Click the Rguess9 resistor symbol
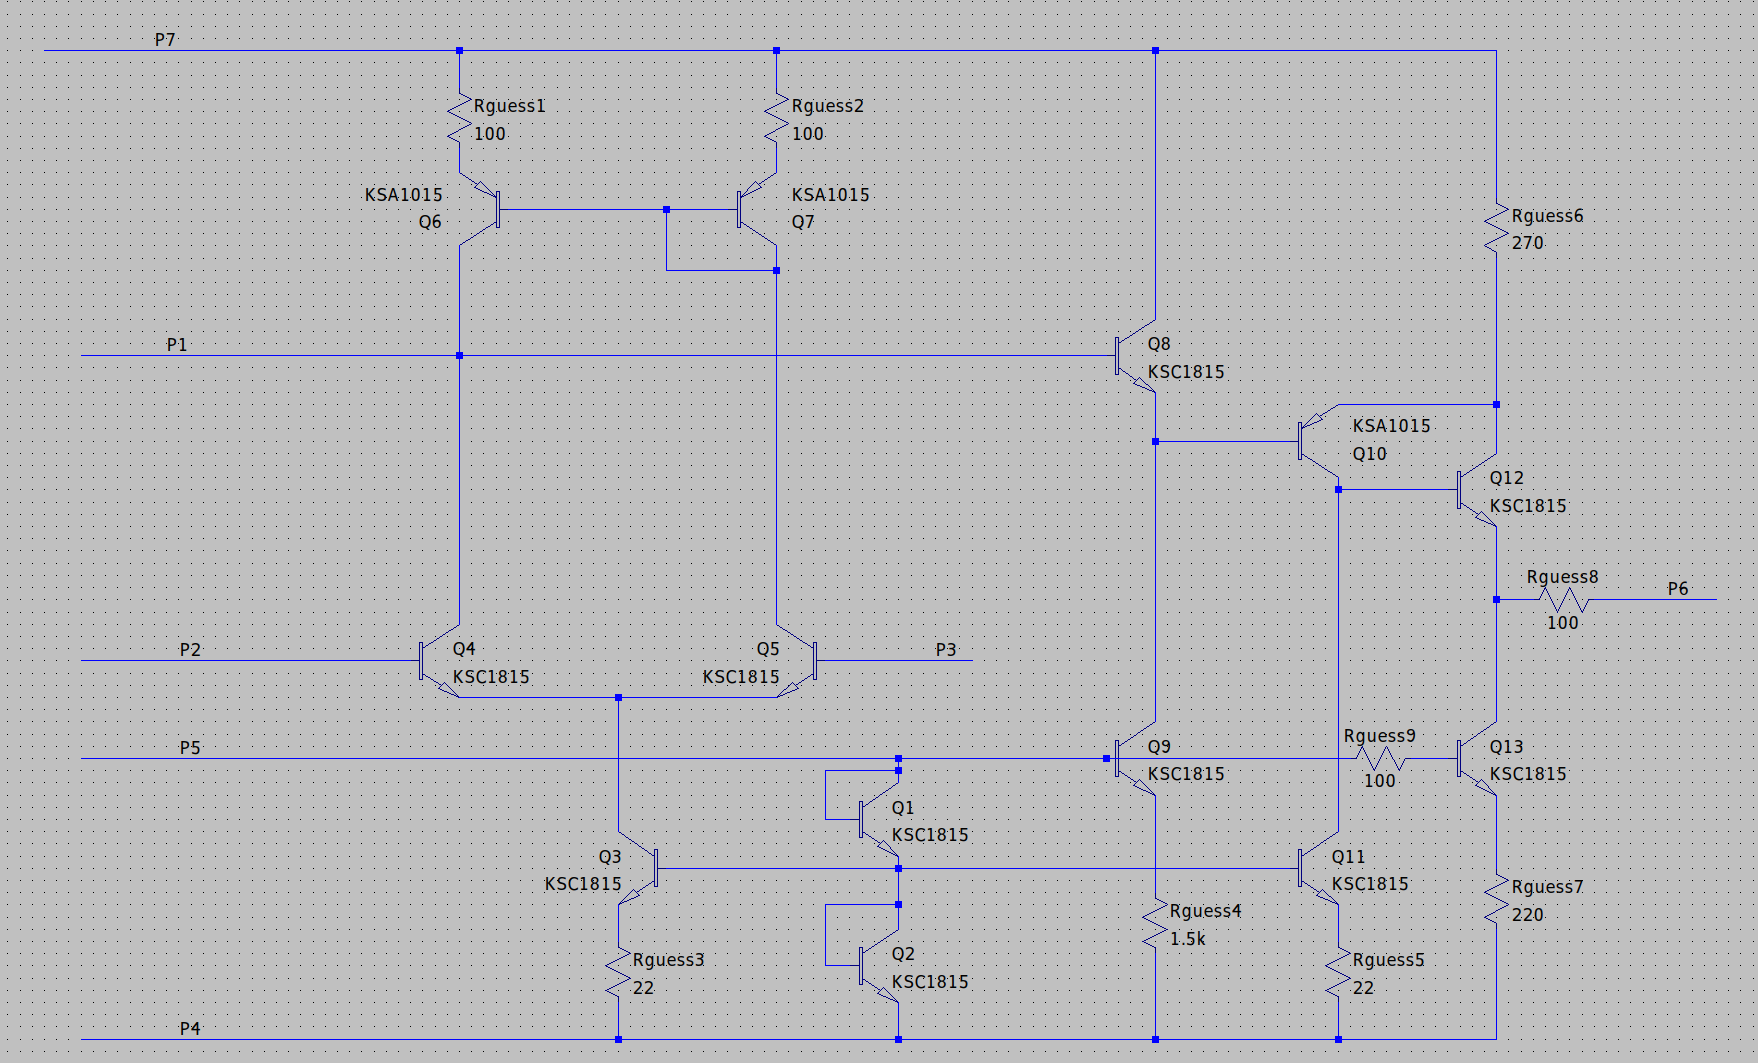The height and width of the screenshot is (1063, 1758). point(1381,758)
